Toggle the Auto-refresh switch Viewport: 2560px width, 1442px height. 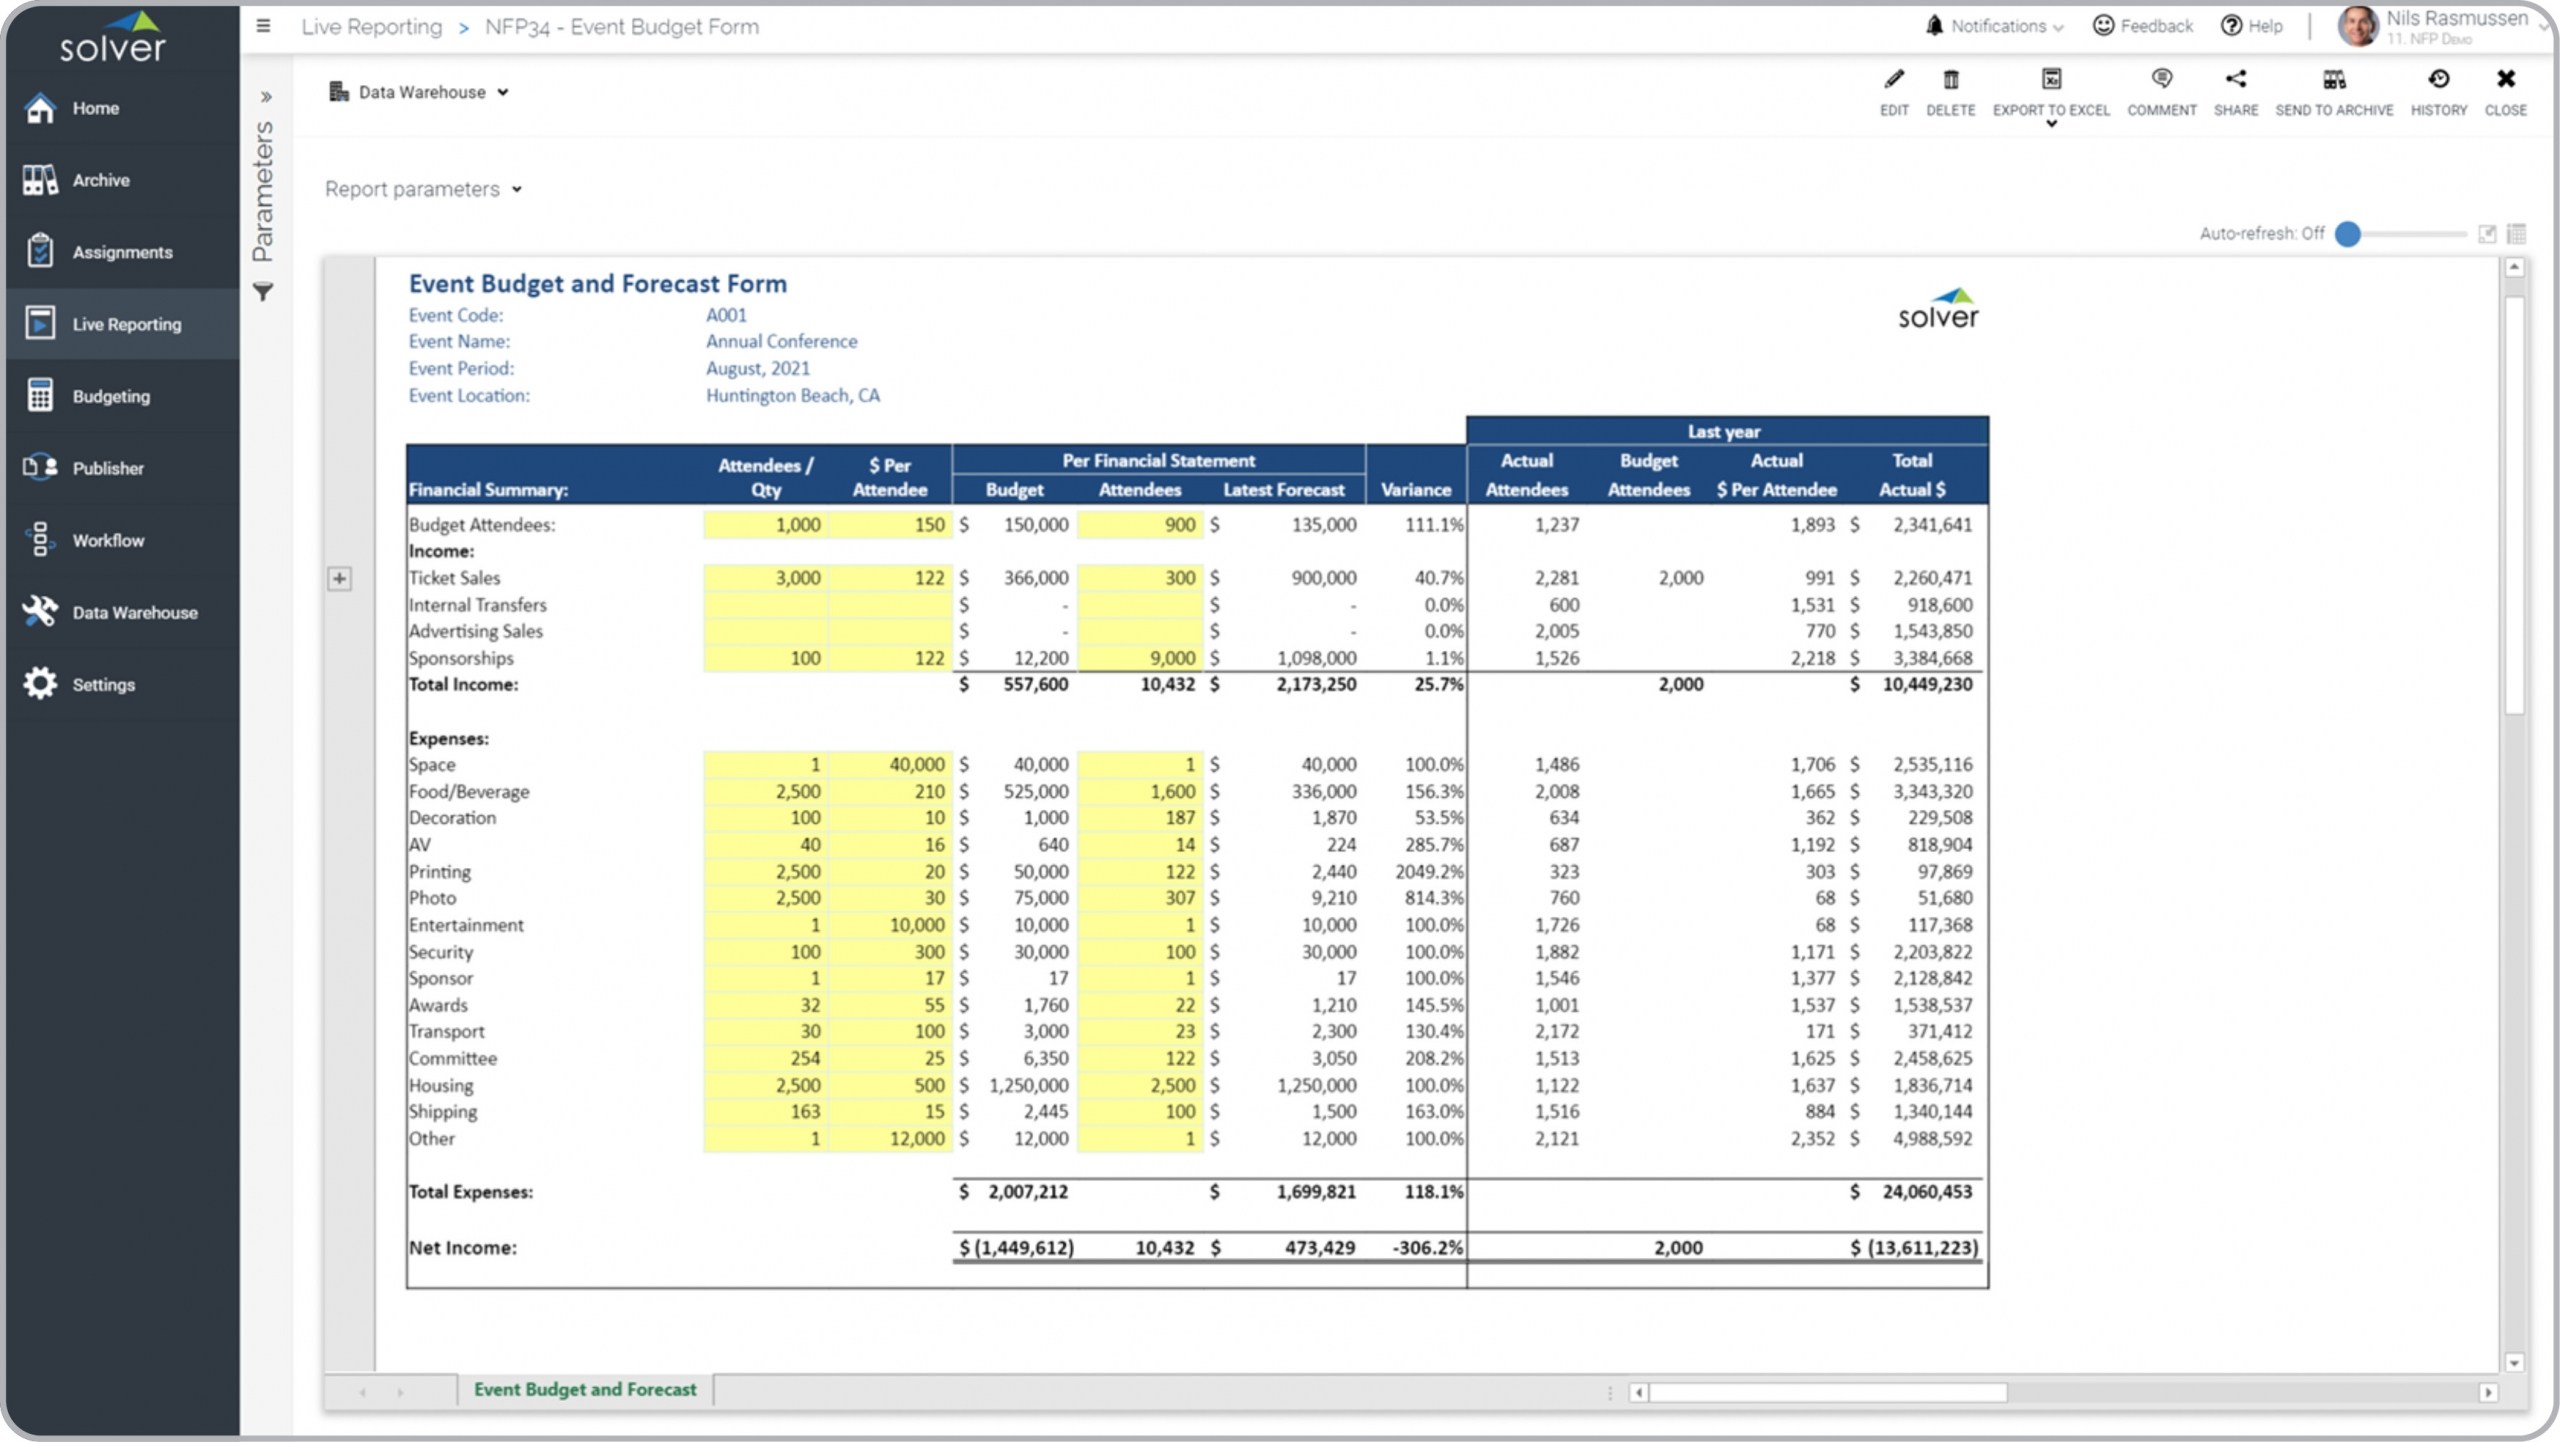[x=2348, y=234]
